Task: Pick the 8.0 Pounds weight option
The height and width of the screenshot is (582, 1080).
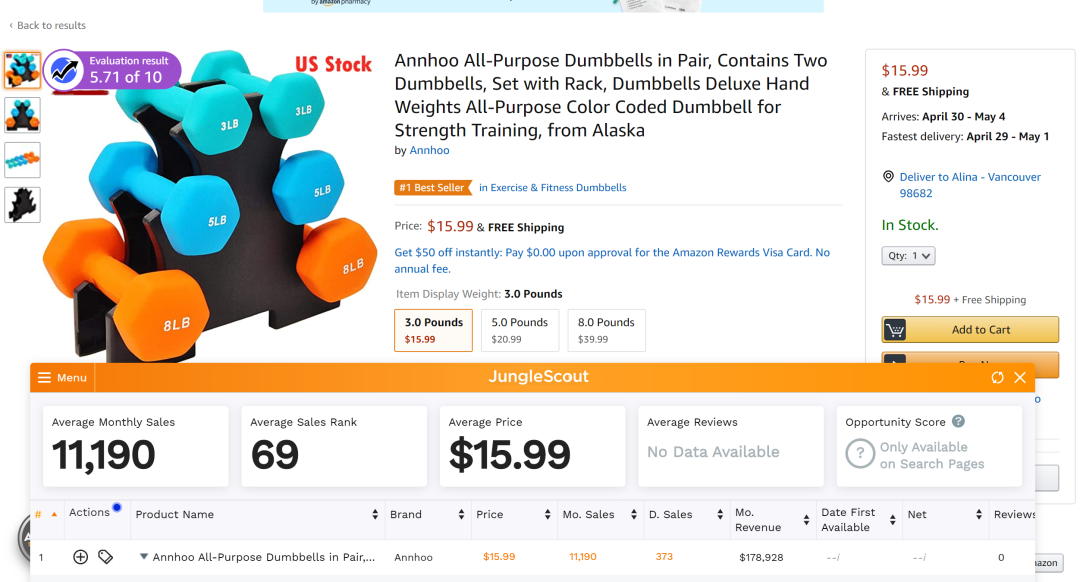Action: (x=606, y=330)
